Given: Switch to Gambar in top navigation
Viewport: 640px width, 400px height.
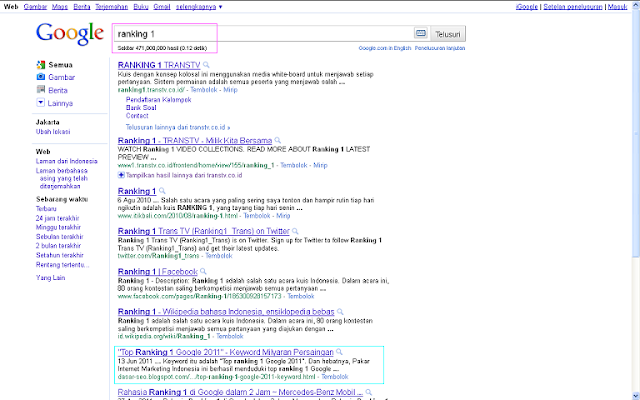Looking at the screenshot, I should click(36, 7).
